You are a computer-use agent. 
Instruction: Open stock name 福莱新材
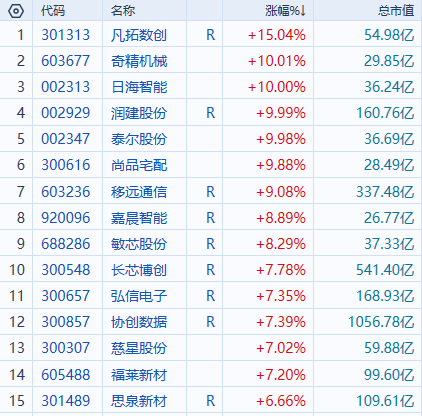[x=139, y=375]
